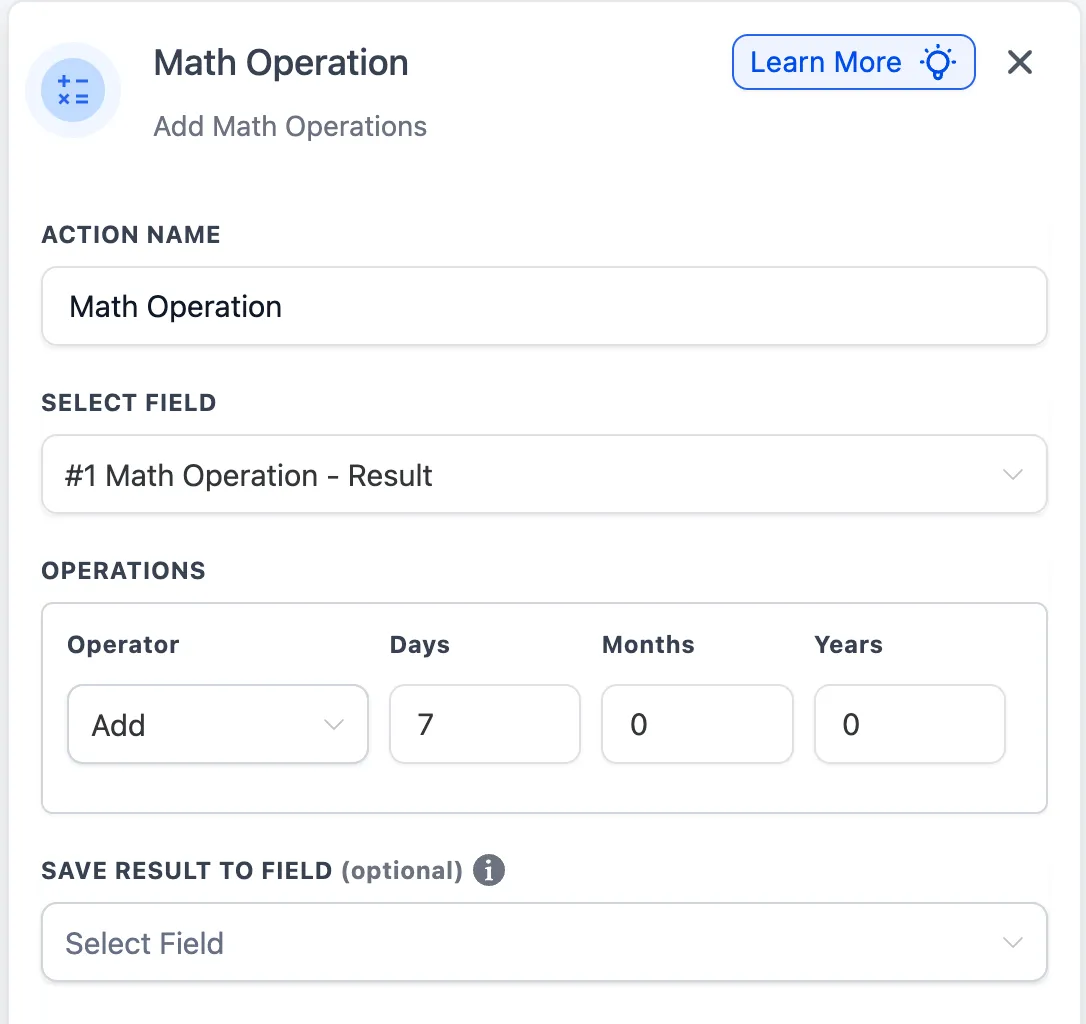Dismiss the dialog with the X
This screenshot has height=1024, width=1086.
(x=1019, y=62)
